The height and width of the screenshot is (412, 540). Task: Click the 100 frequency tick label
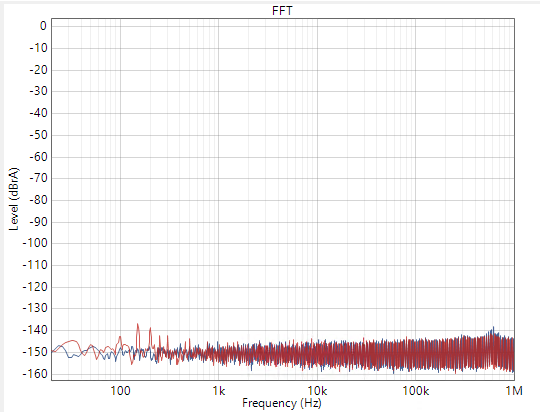pyautogui.click(x=120, y=391)
